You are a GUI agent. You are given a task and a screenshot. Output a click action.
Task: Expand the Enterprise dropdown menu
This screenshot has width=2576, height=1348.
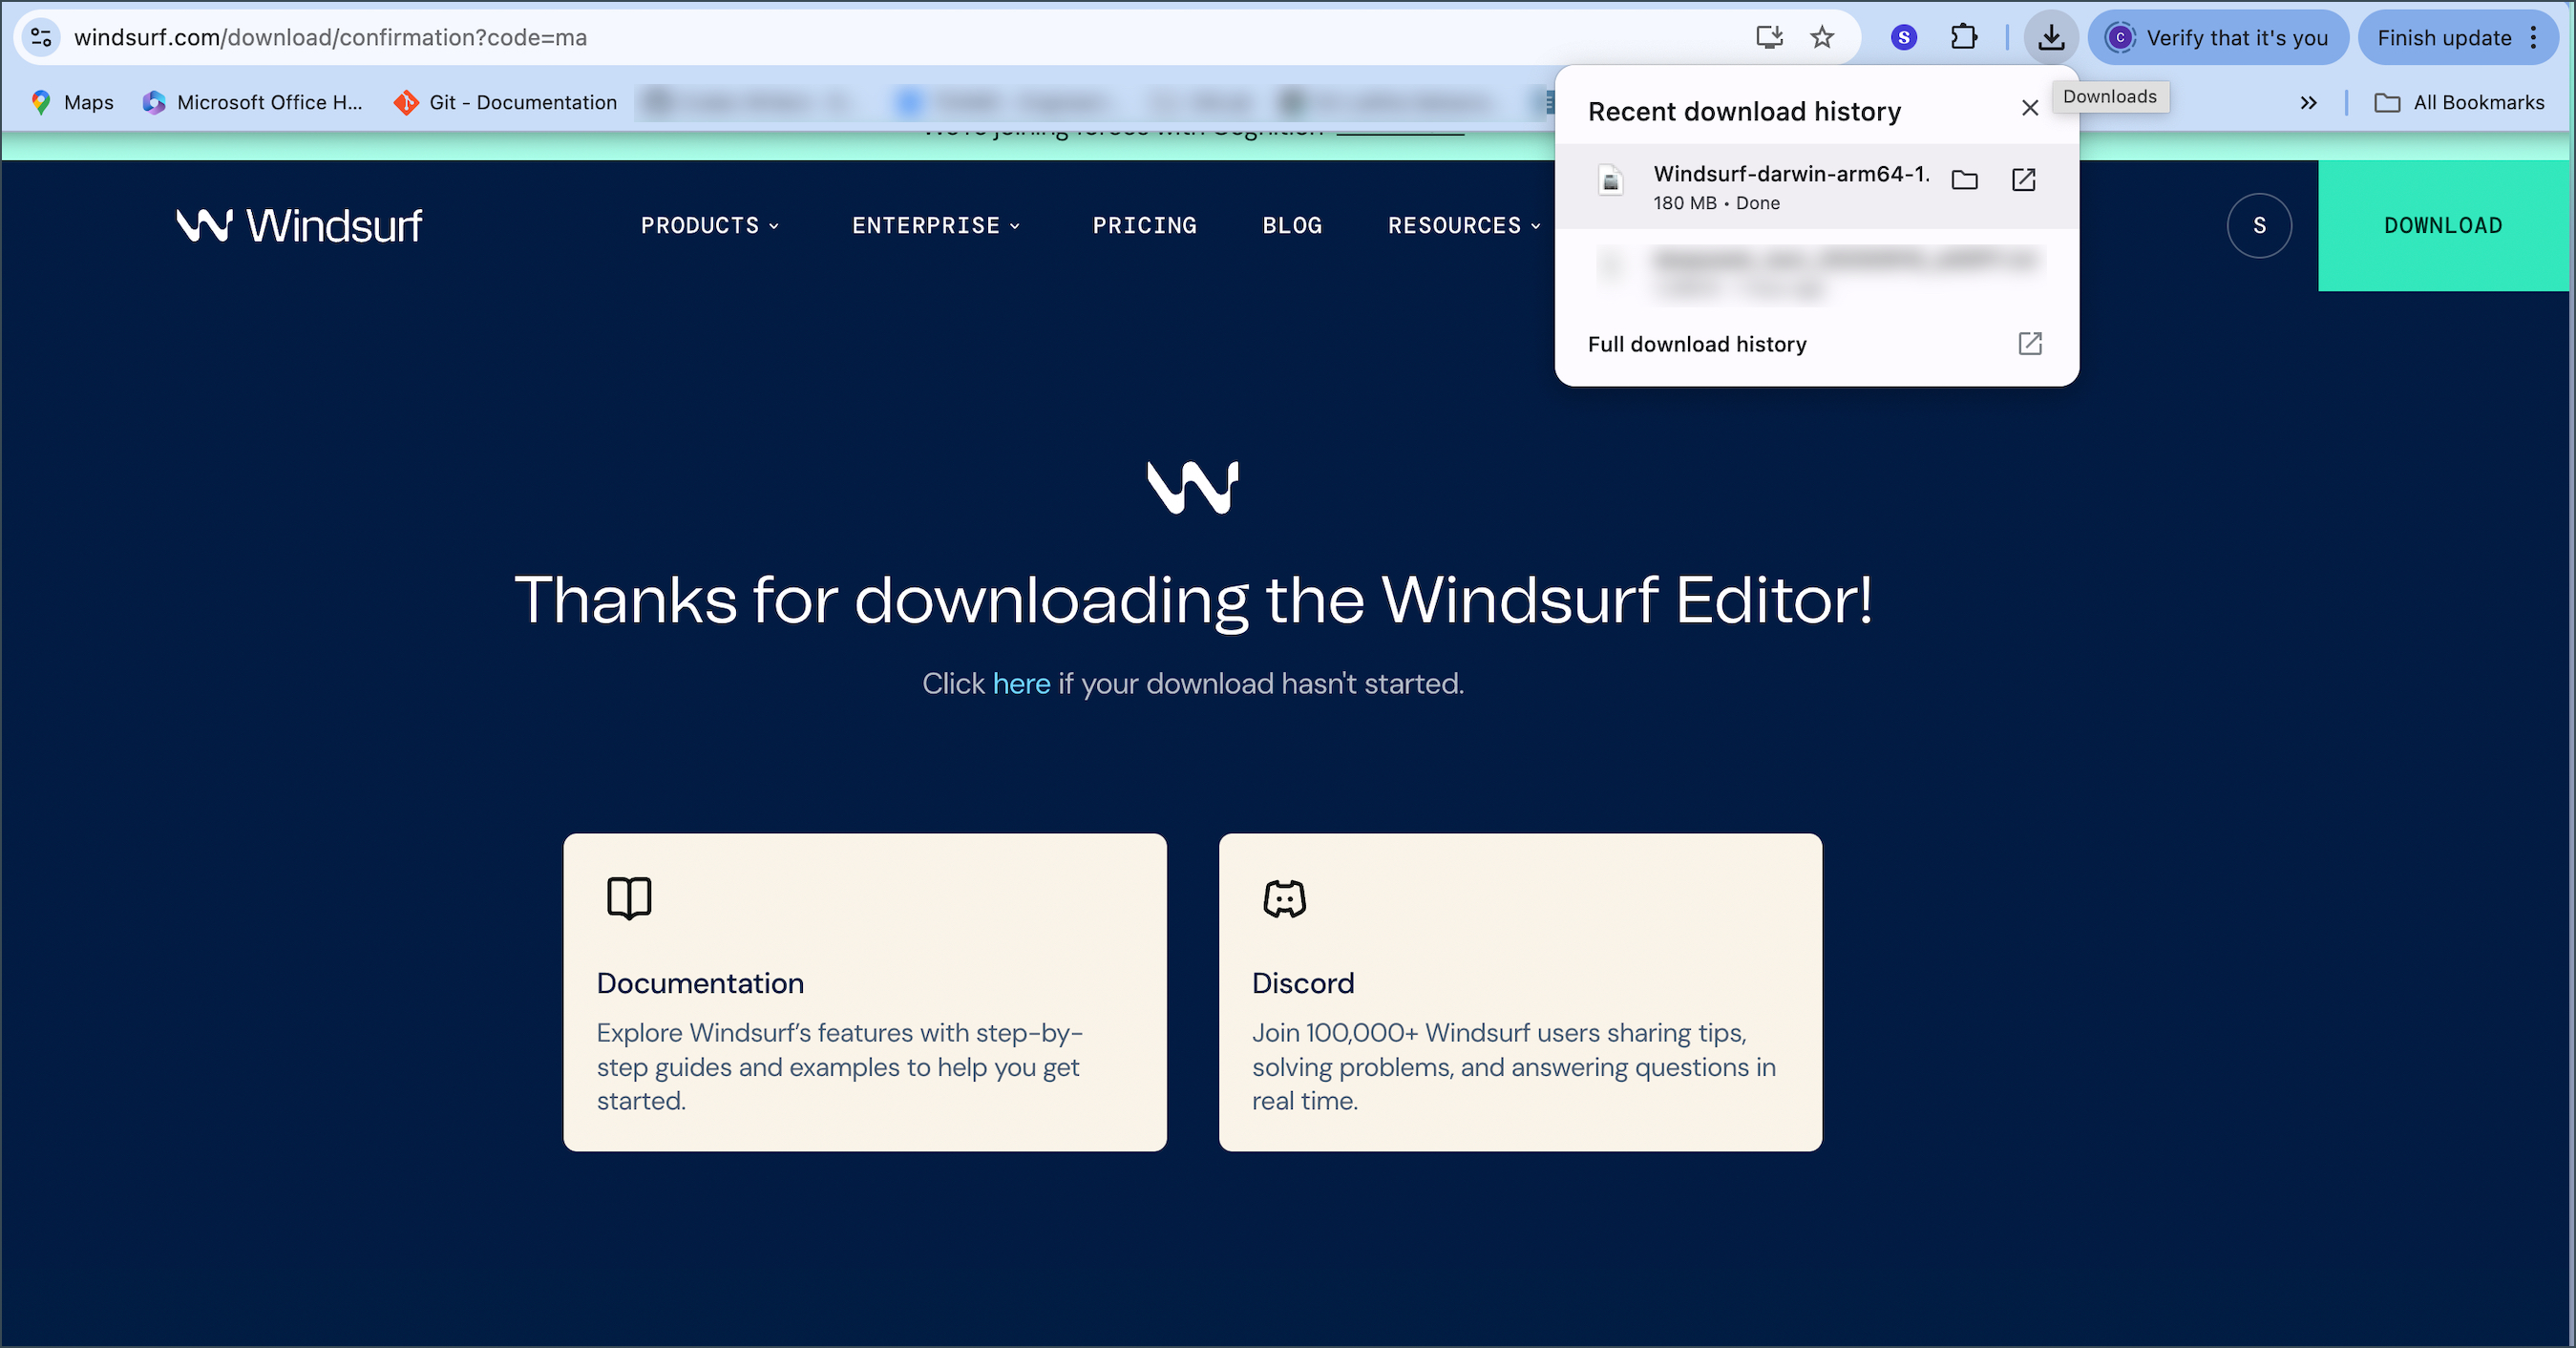click(x=935, y=226)
